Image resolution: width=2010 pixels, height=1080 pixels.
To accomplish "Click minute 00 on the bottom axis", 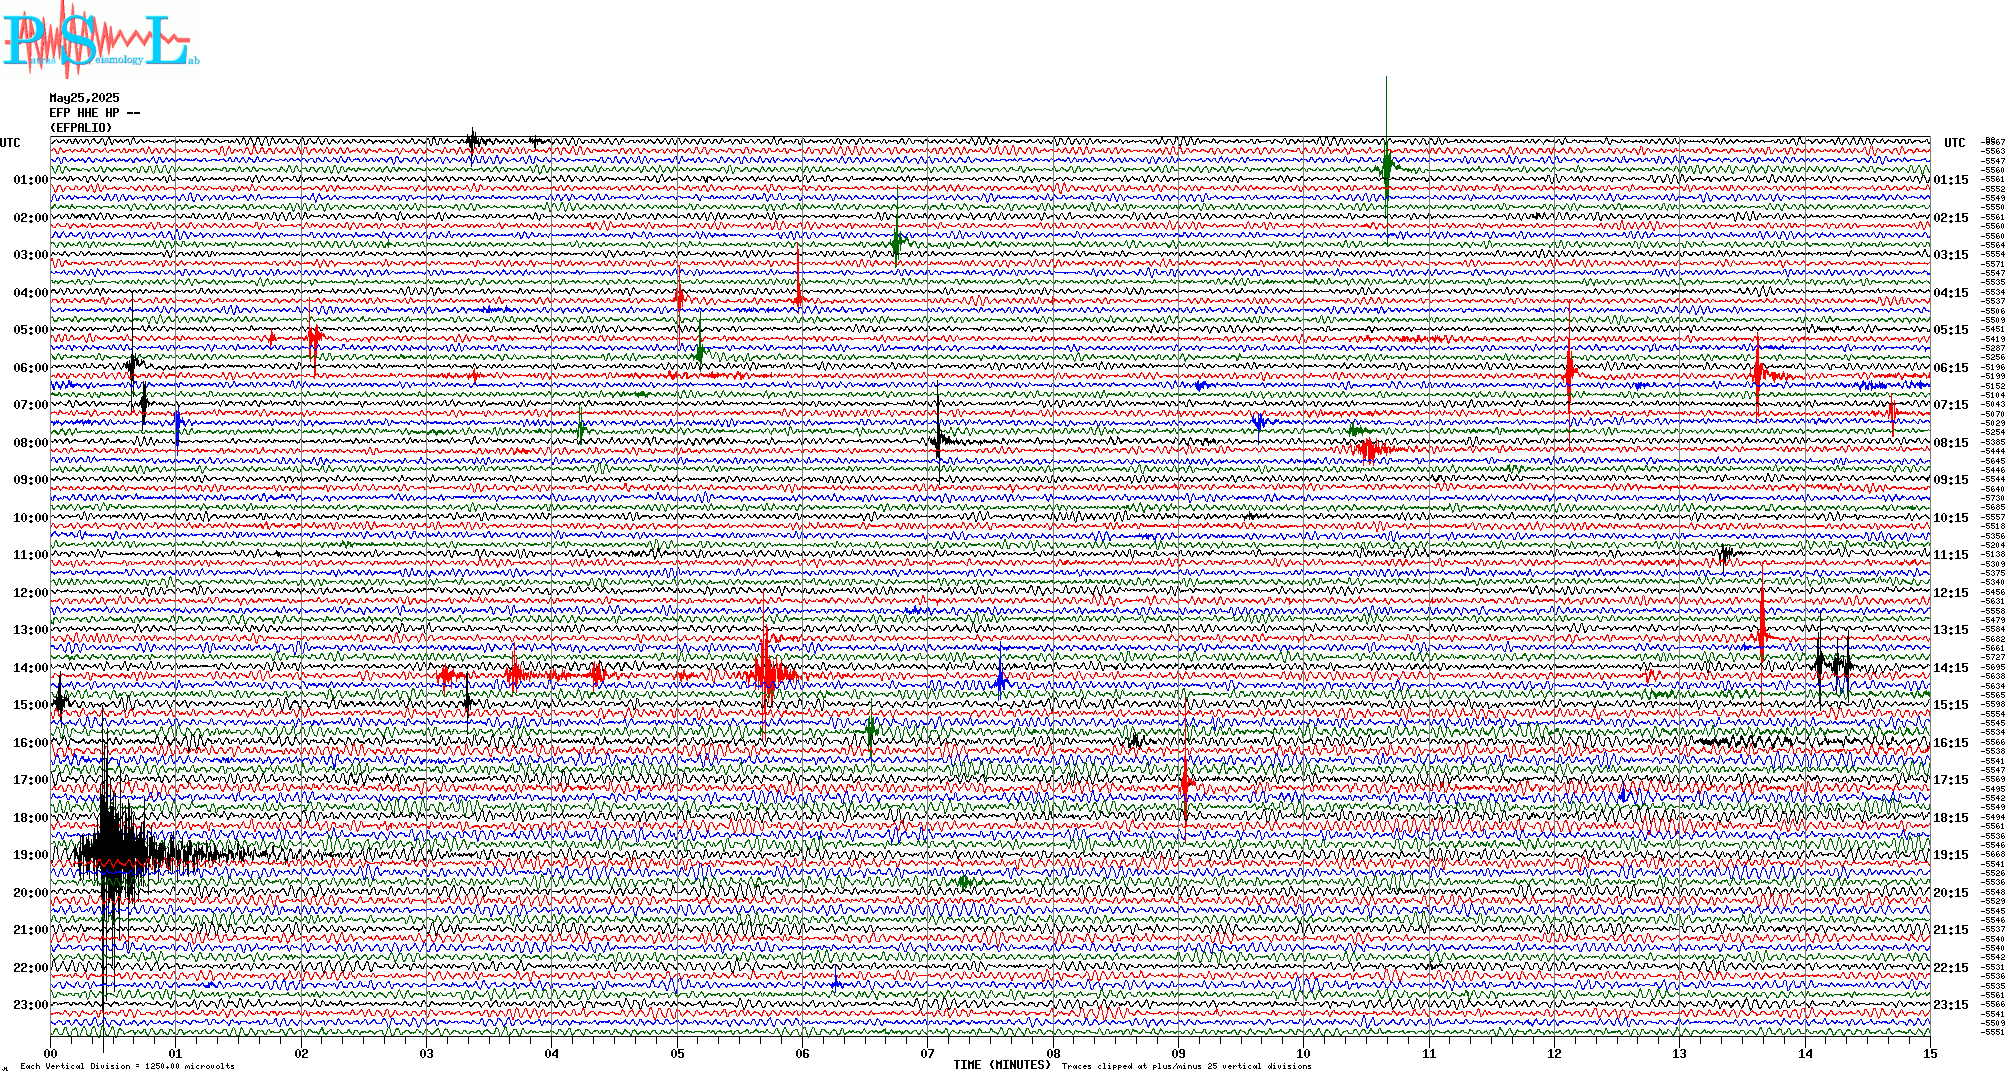I will [x=51, y=1054].
